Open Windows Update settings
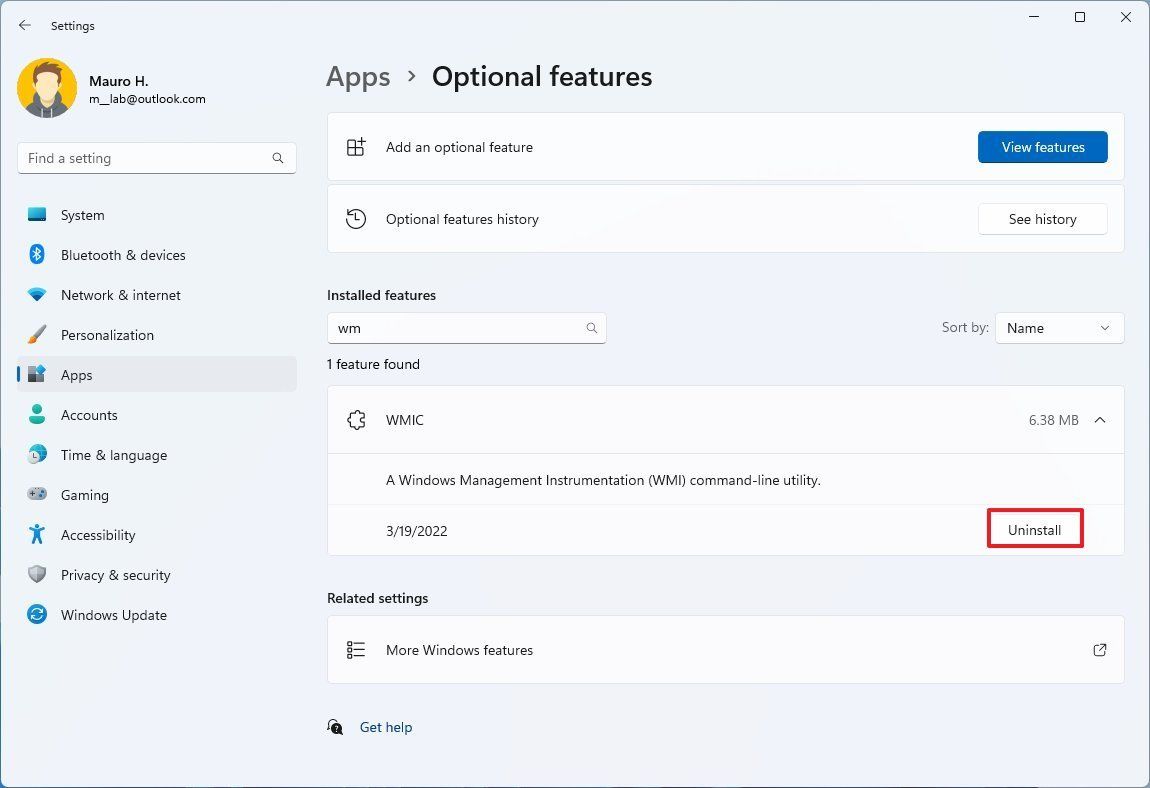Viewport: 1150px width, 788px height. pyautogui.click(x=113, y=615)
